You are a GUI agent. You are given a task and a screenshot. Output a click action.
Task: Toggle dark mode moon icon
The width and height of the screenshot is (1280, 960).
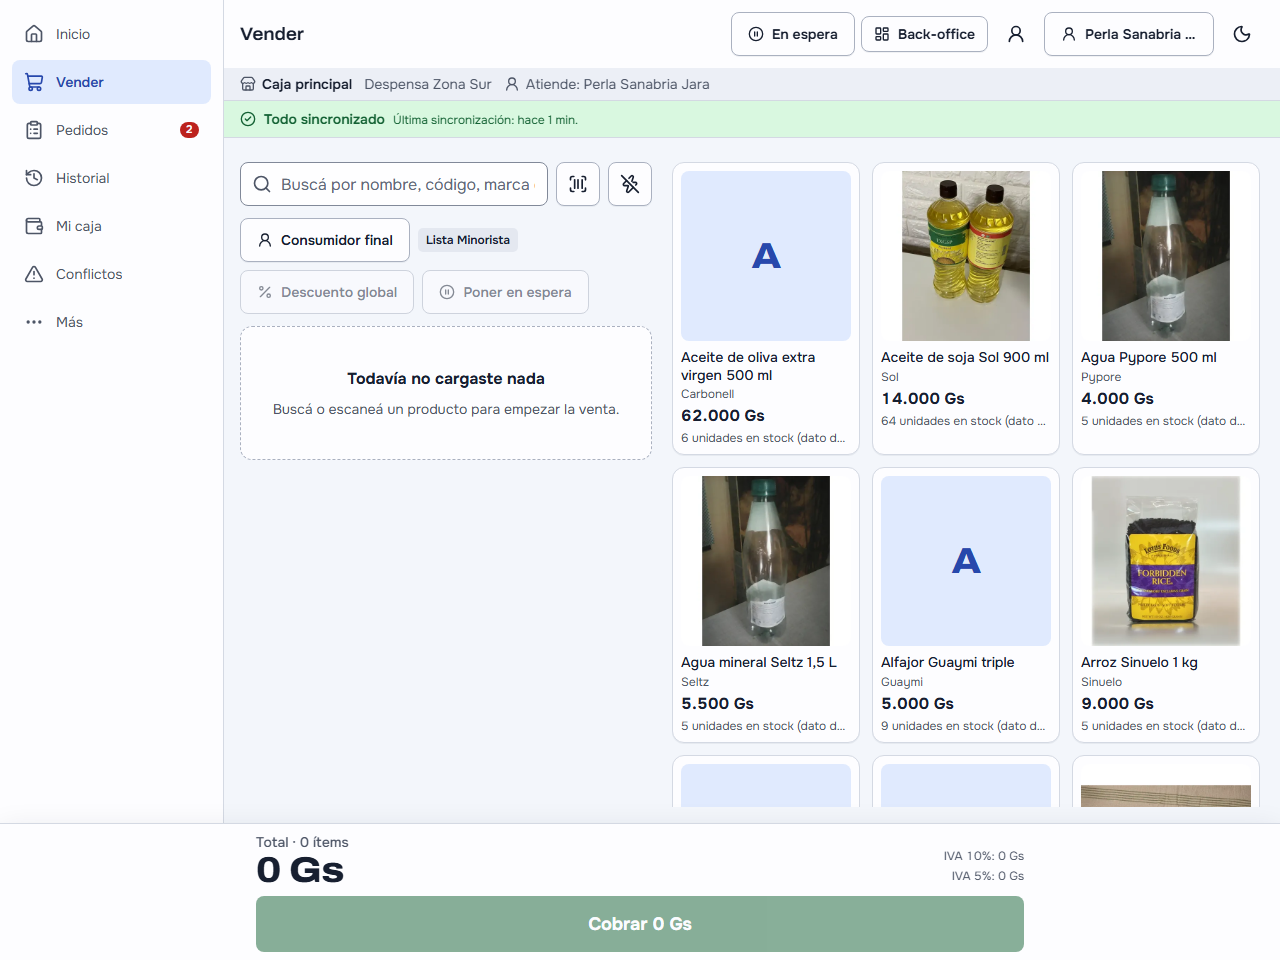(1242, 34)
